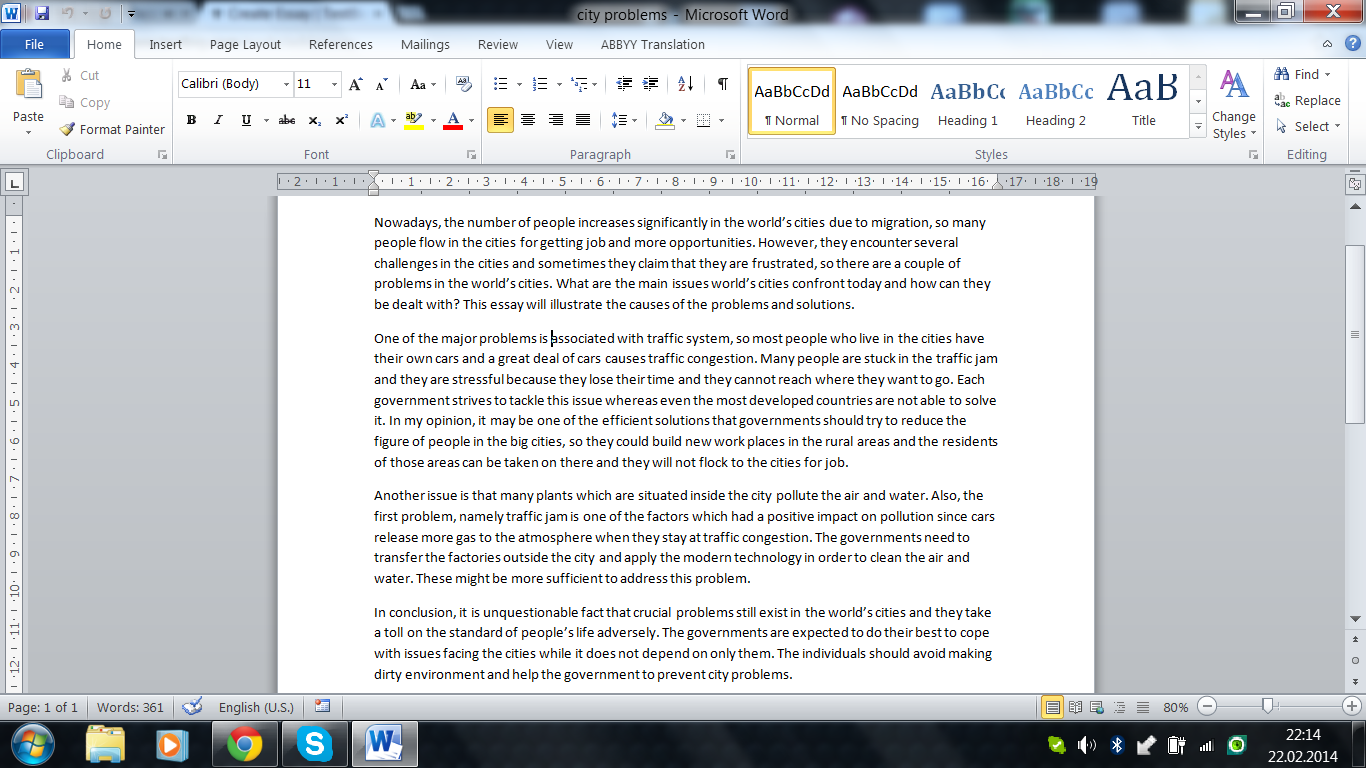
Task: Sort the selected text alphabetically
Action: 686,84
